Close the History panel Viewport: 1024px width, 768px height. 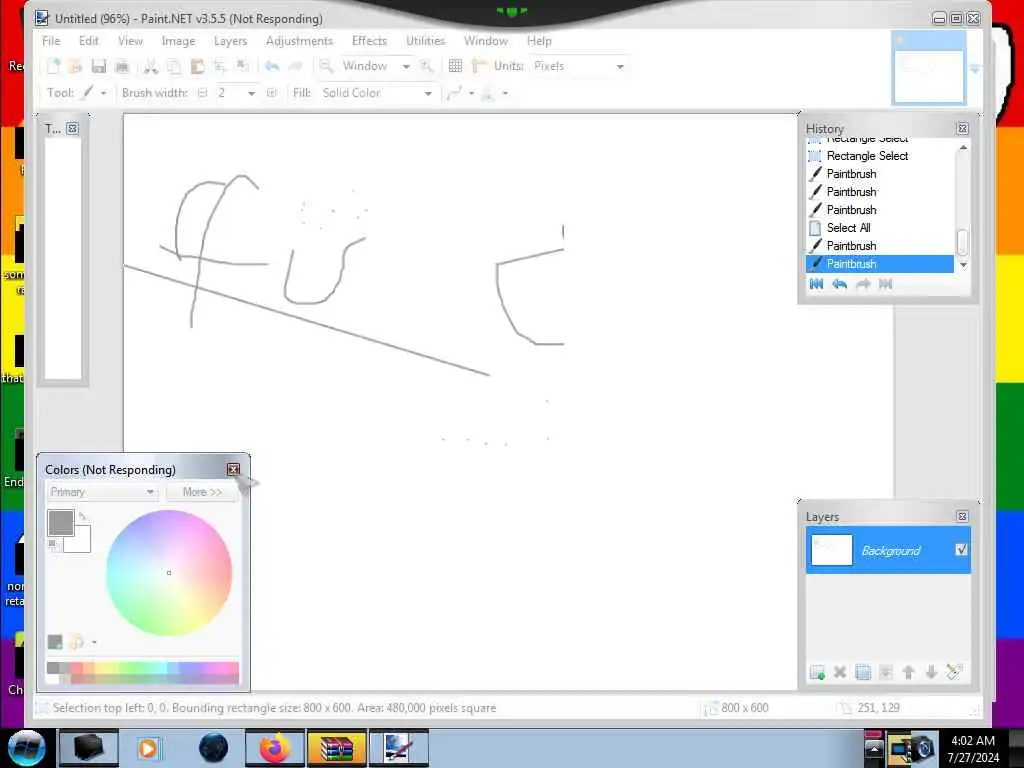962,129
